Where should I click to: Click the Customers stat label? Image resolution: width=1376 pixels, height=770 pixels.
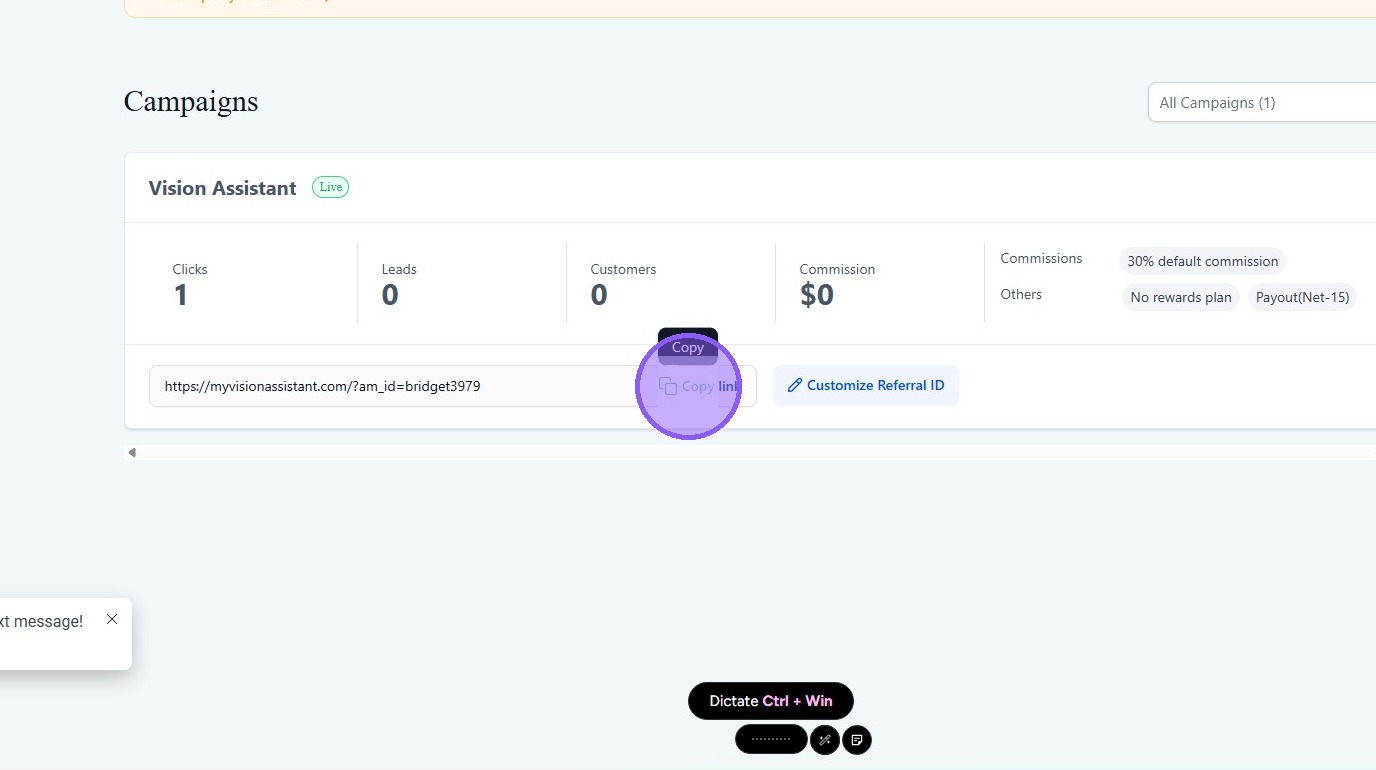coord(623,269)
